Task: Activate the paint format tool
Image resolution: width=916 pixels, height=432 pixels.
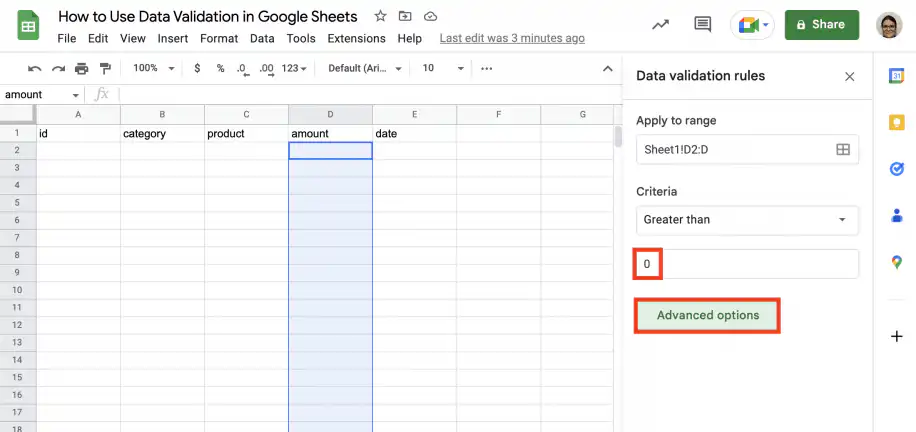Action: click(105, 68)
